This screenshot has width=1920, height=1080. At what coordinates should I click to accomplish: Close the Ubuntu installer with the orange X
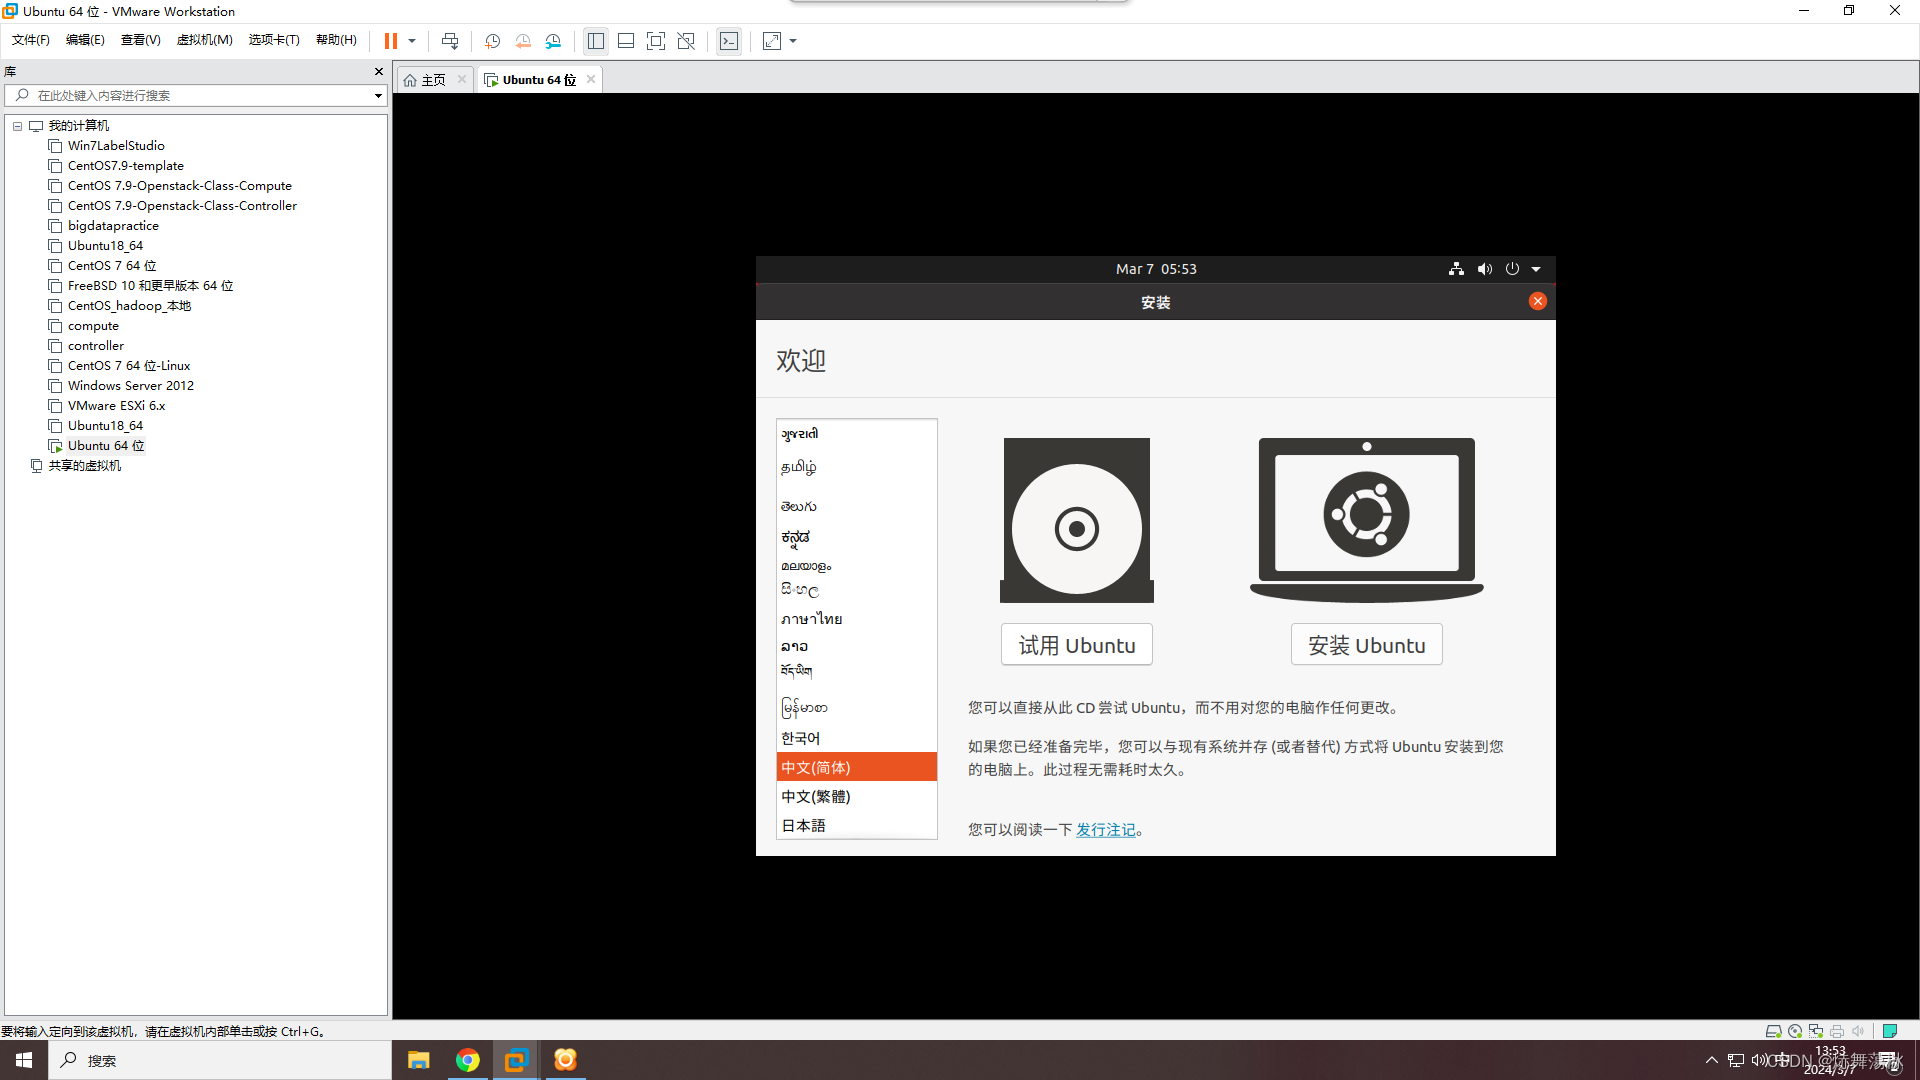pos(1538,301)
